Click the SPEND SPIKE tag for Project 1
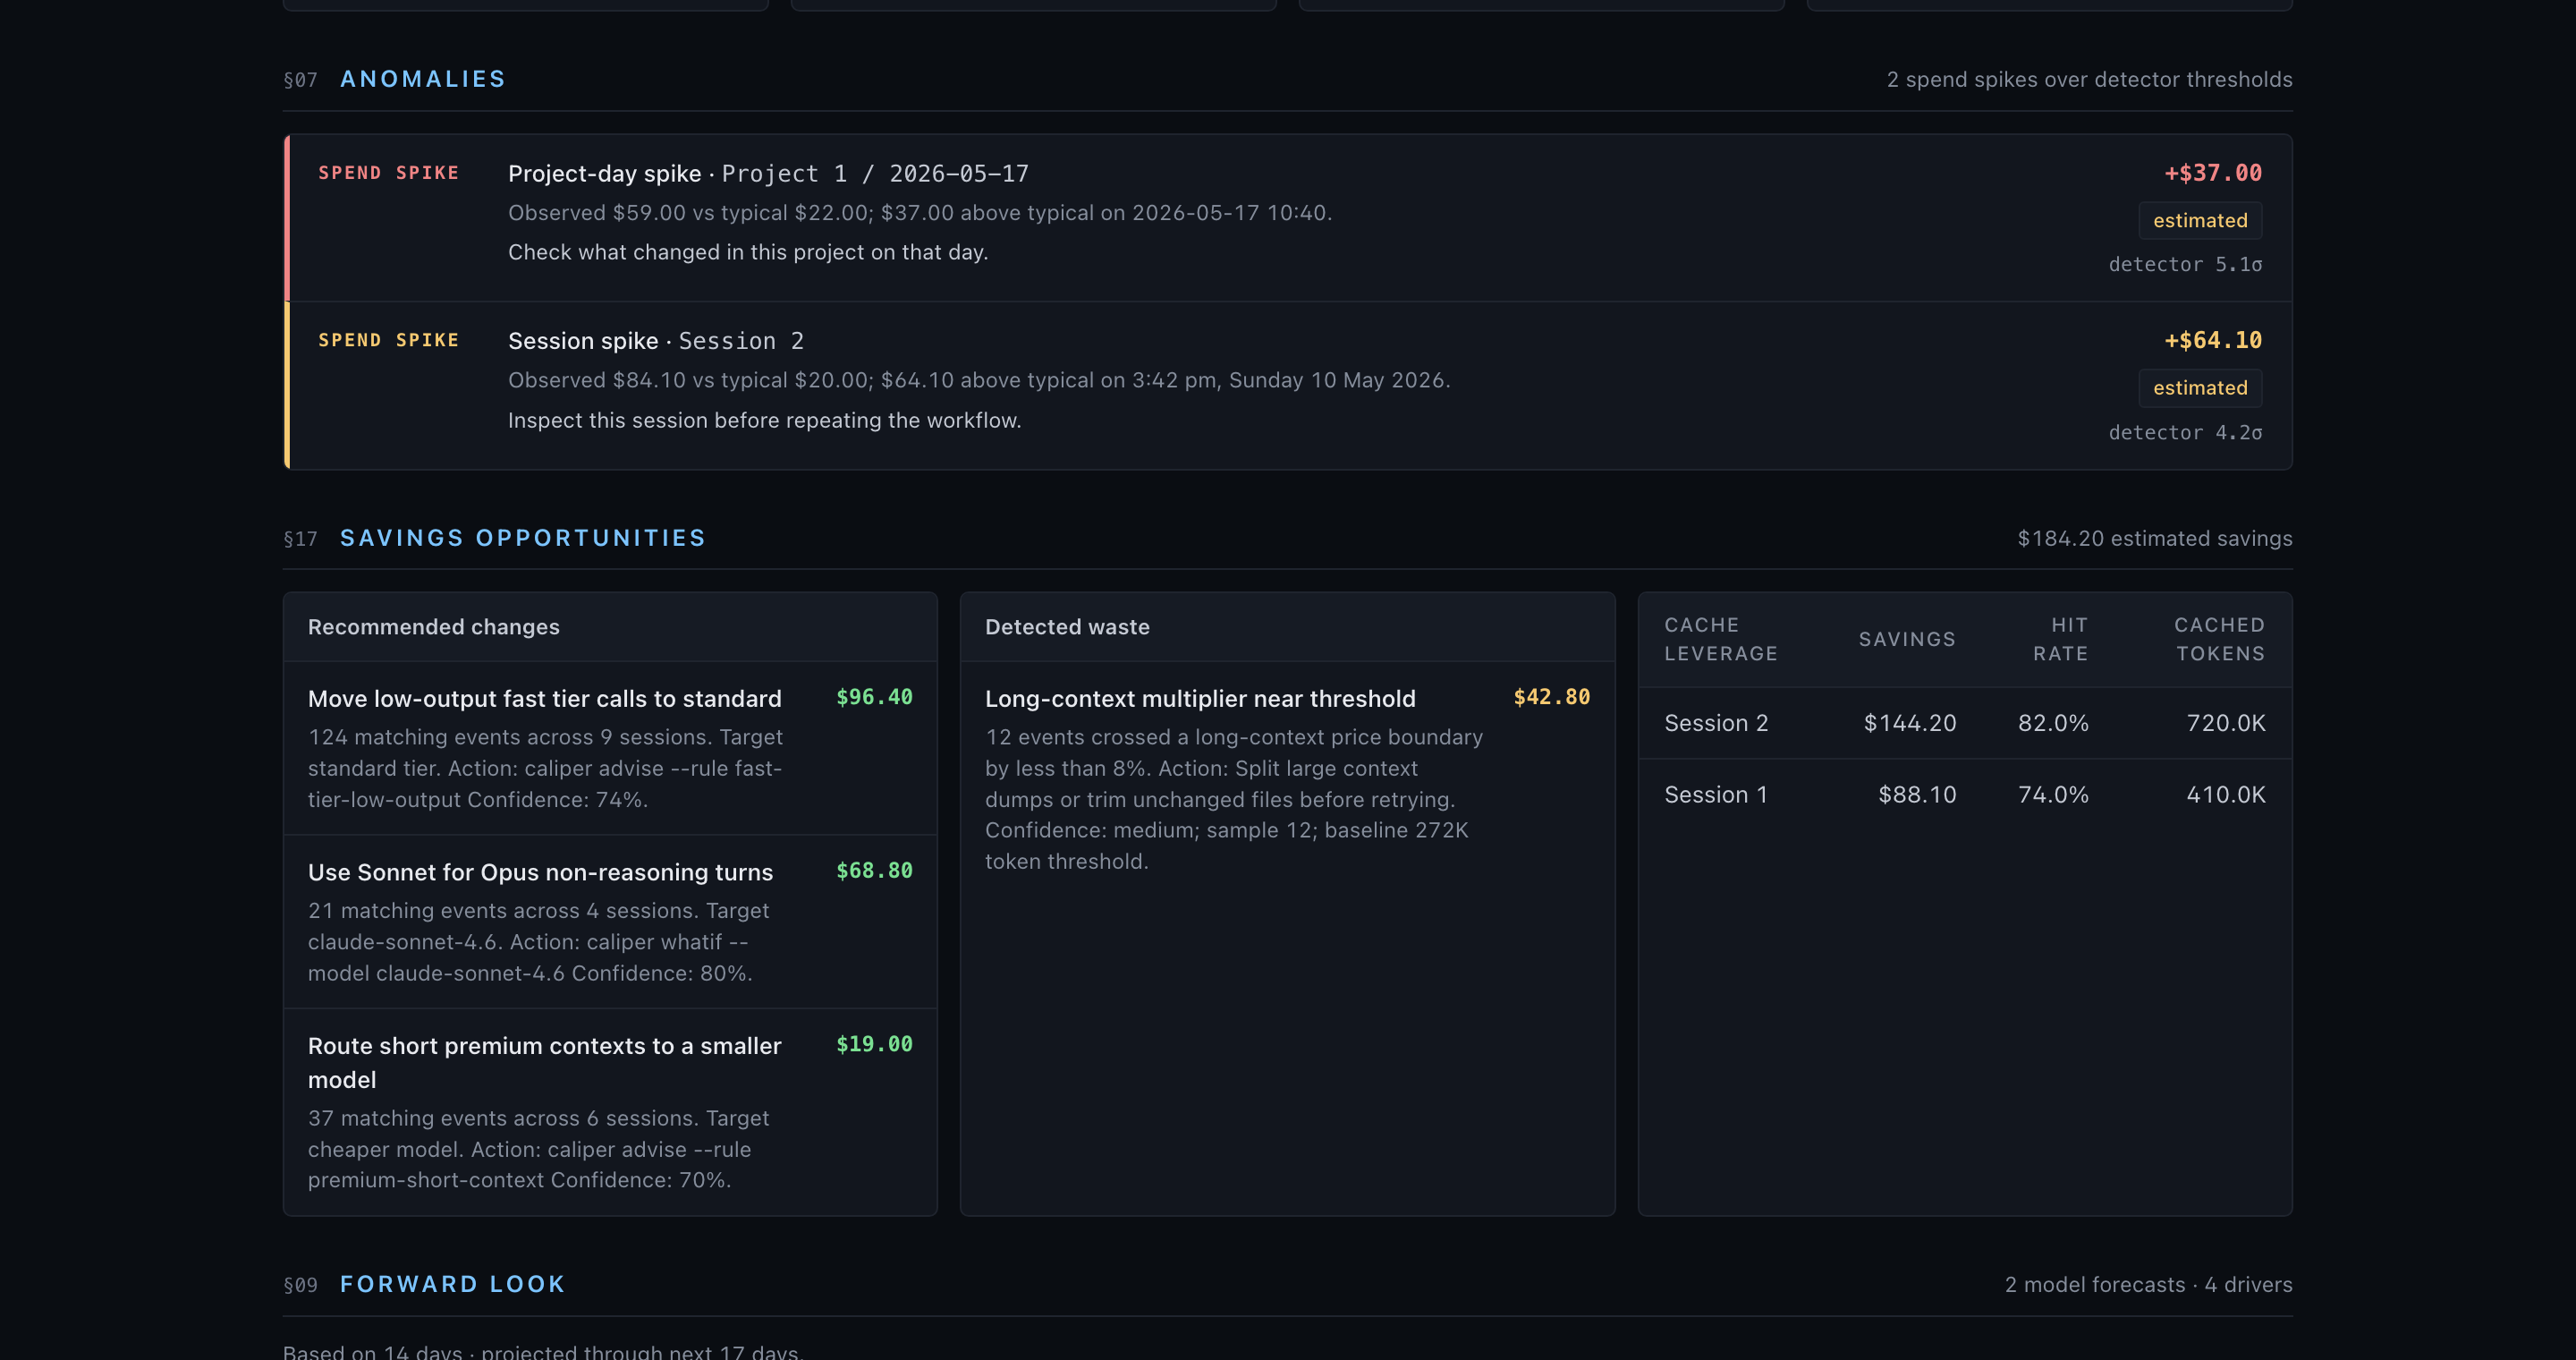The image size is (2576, 1360). pyautogui.click(x=388, y=173)
